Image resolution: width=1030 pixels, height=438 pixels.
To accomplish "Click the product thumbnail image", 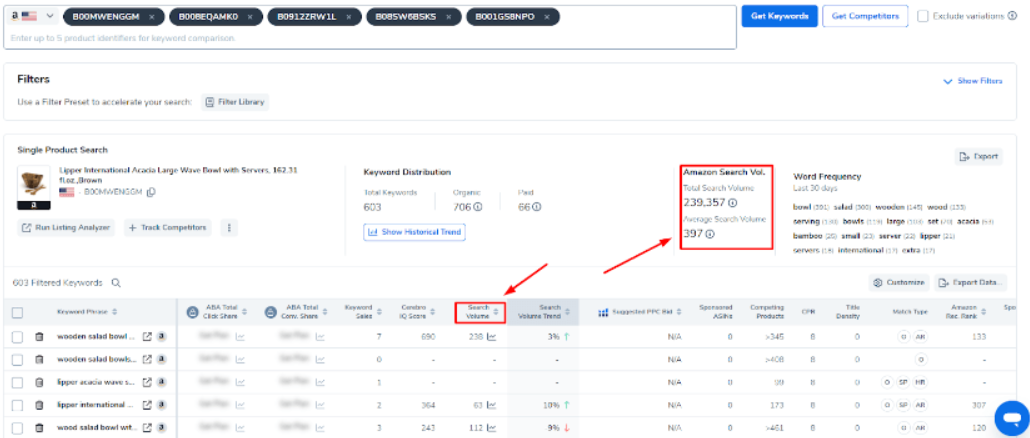I will pos(34,187).
